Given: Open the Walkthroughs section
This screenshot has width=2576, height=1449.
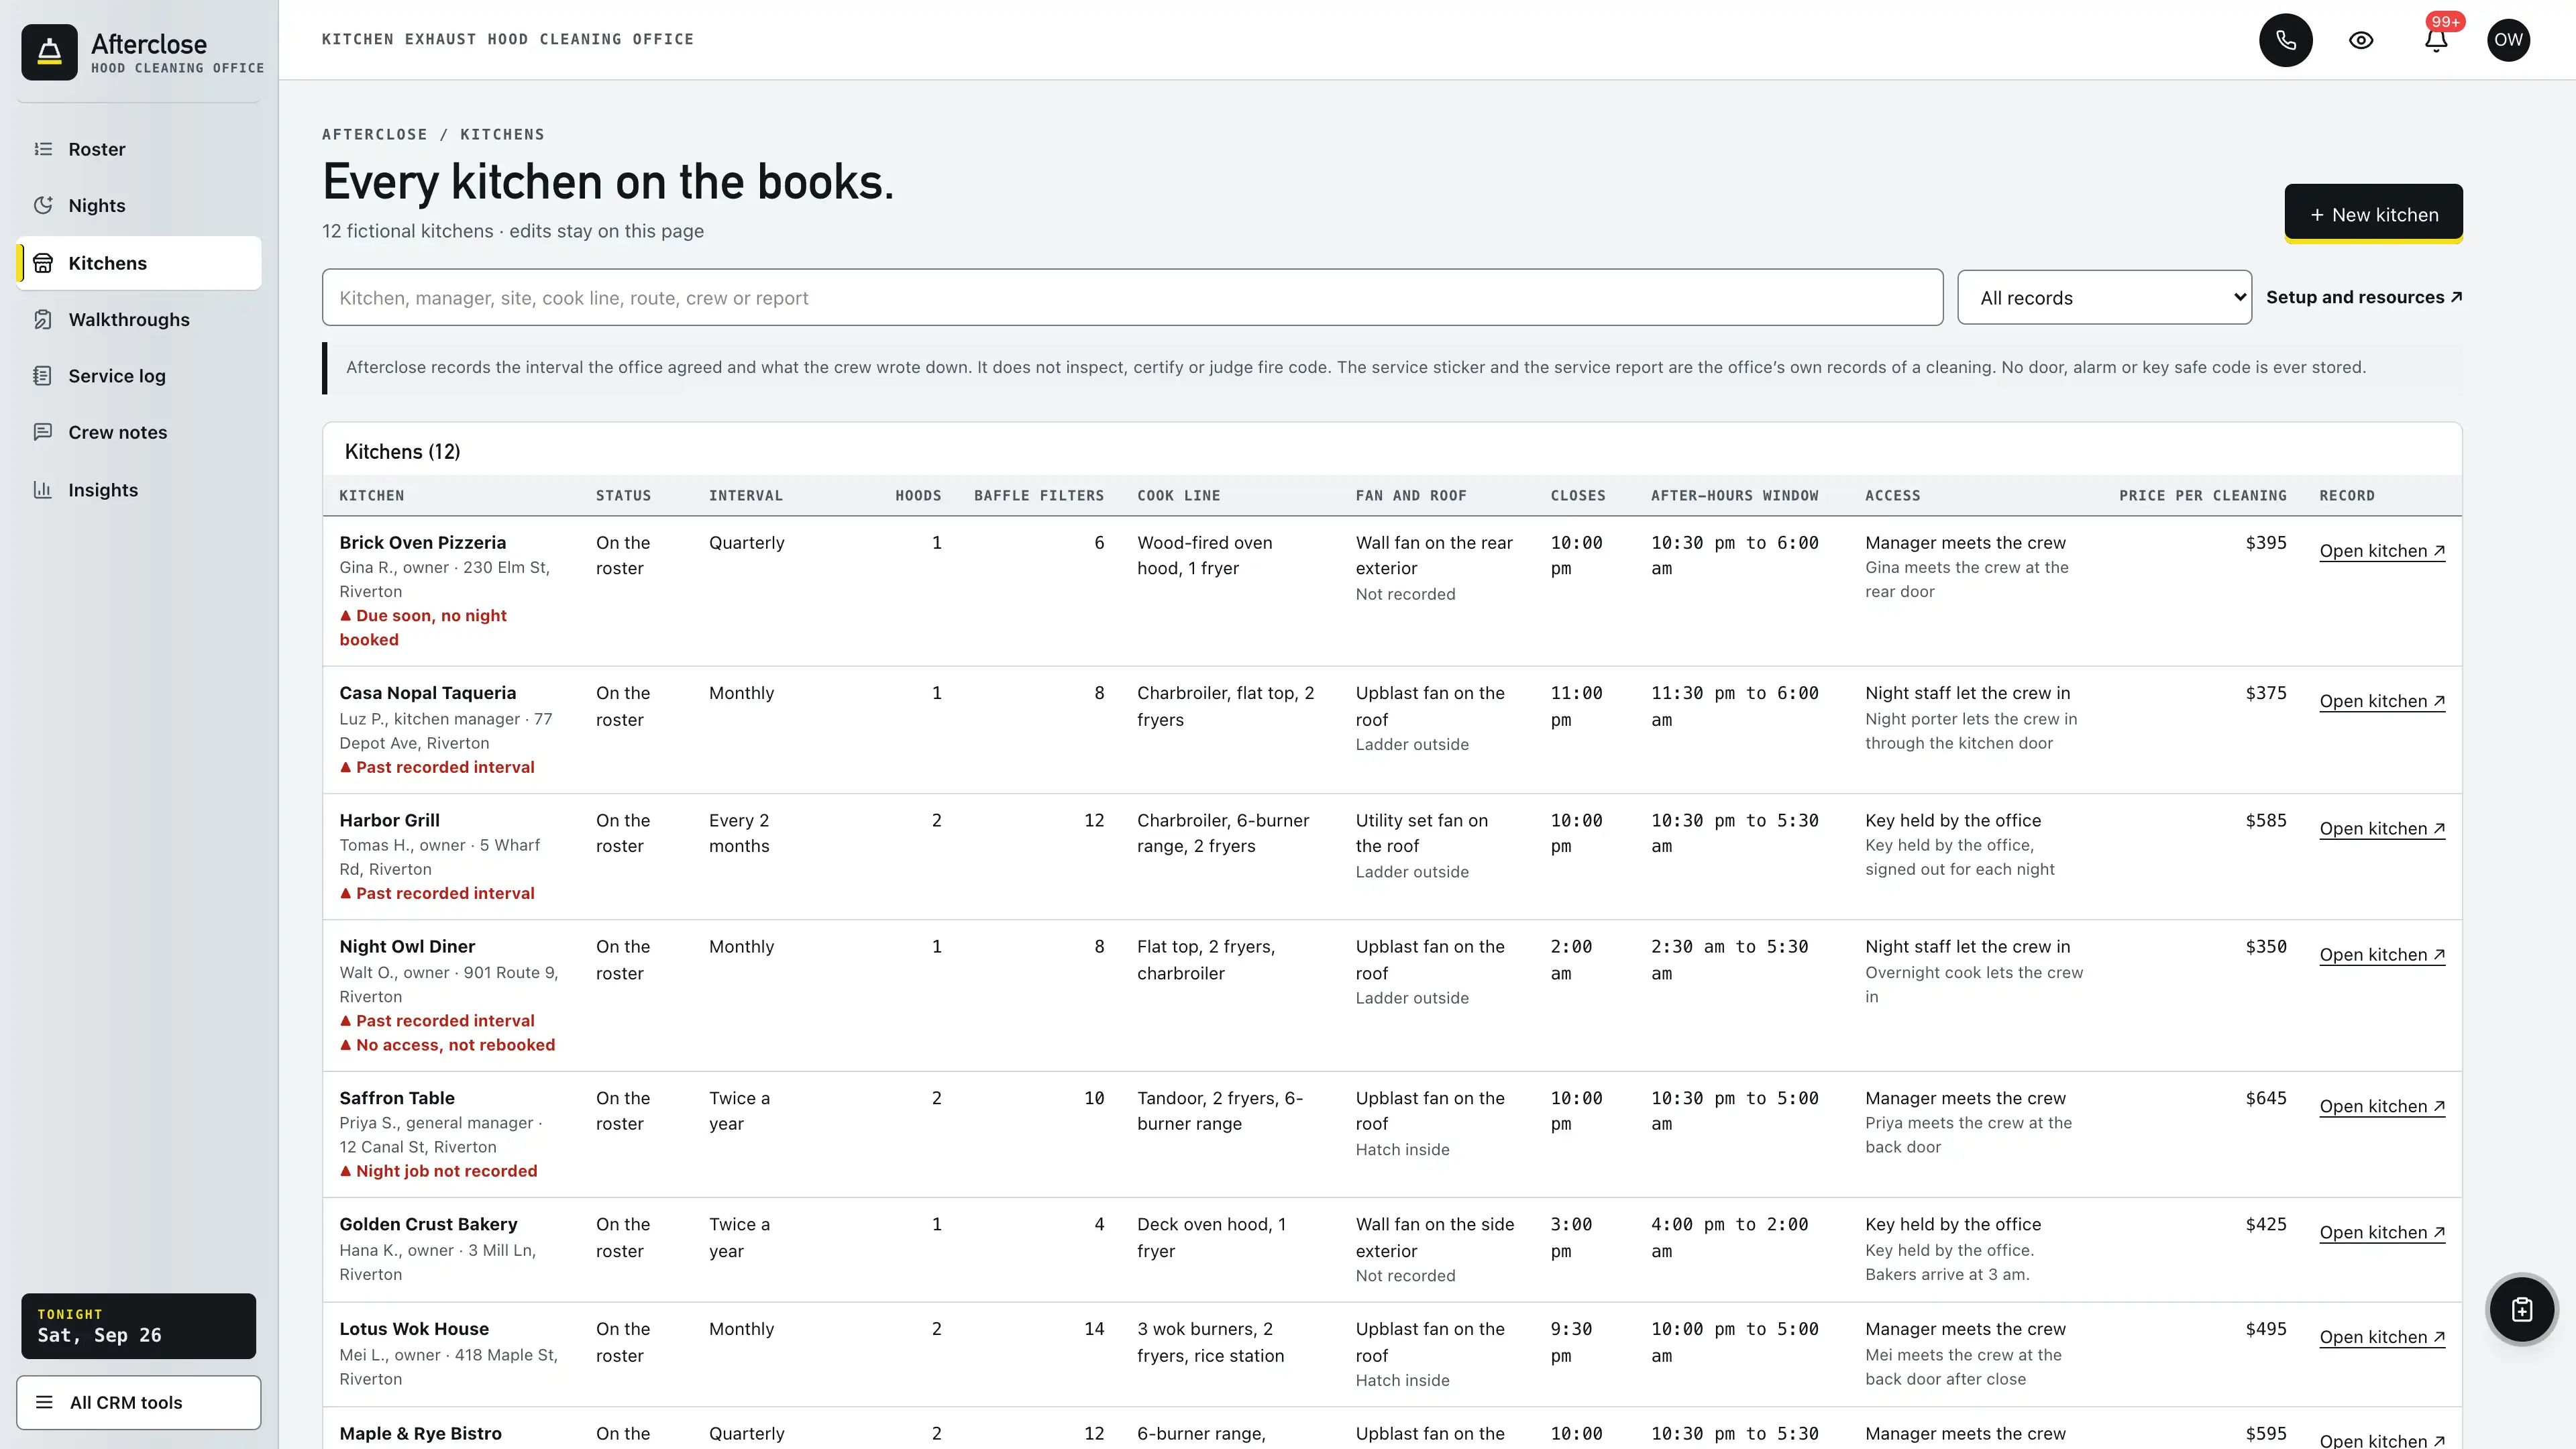Looking at the screenshot, I should 139,319.
